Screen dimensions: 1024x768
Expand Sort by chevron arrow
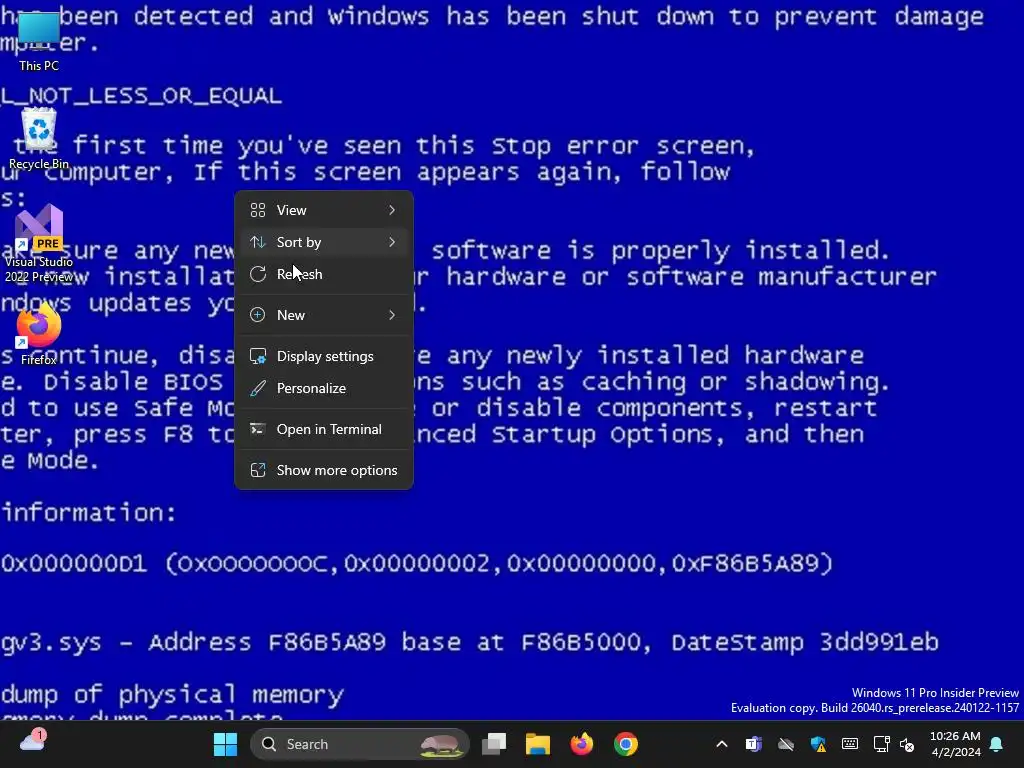[x=392, y=242]
